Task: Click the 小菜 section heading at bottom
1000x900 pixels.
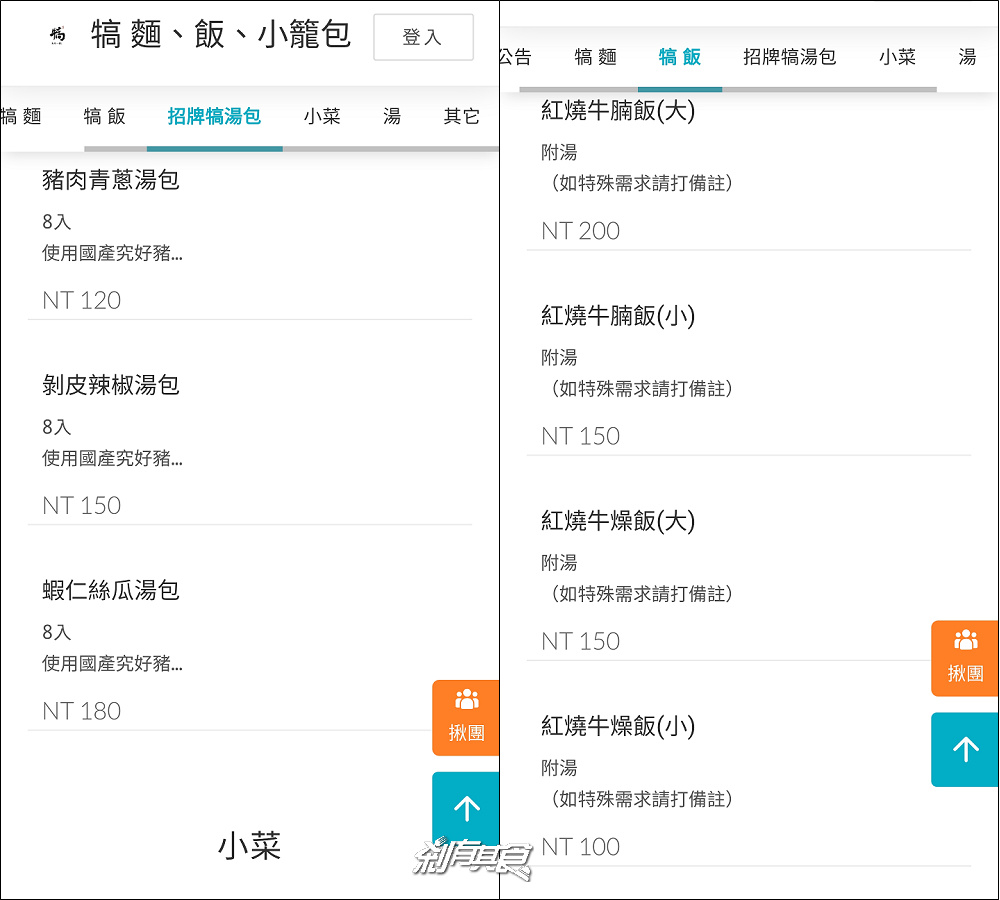Action: coord(249,846)
